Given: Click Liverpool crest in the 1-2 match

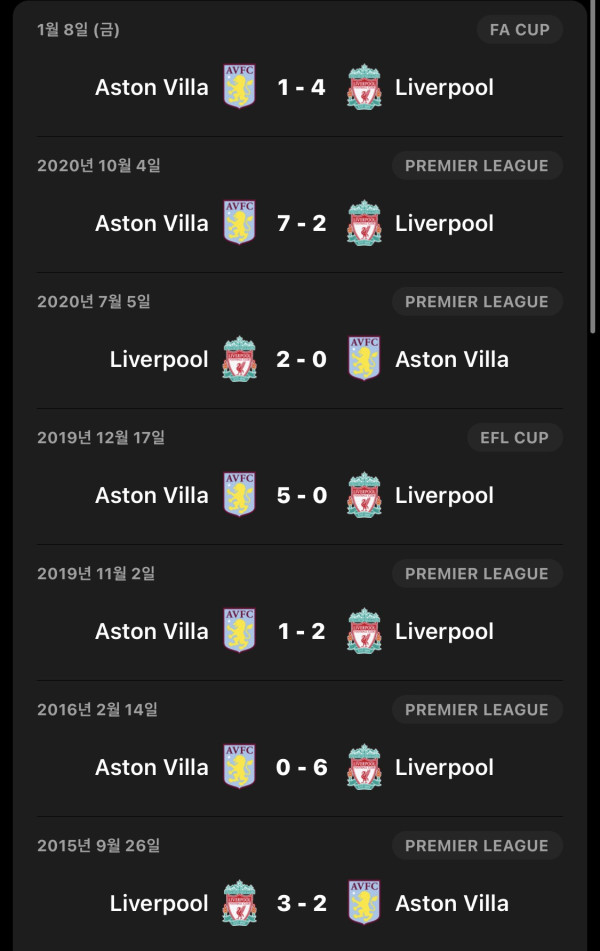Looking at the screenshot, I should [x=364, y=631].
